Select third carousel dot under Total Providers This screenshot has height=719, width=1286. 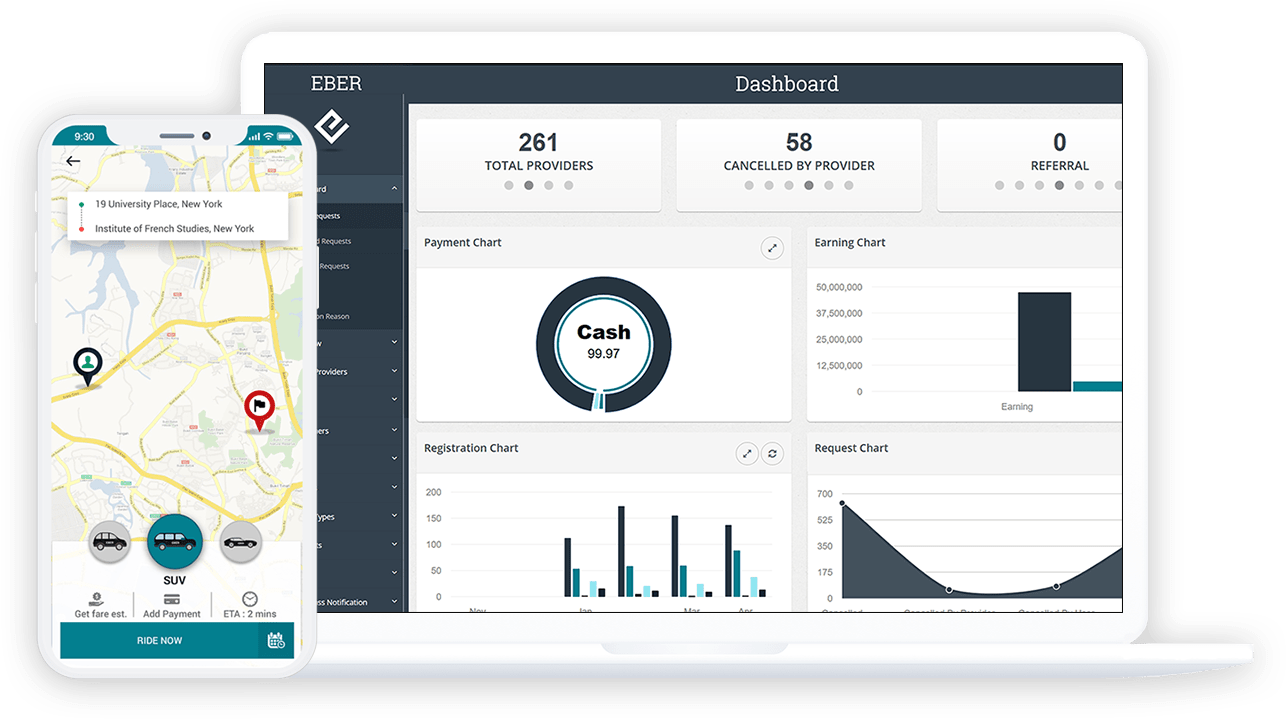pyautogui.click(x=549, y=185)
